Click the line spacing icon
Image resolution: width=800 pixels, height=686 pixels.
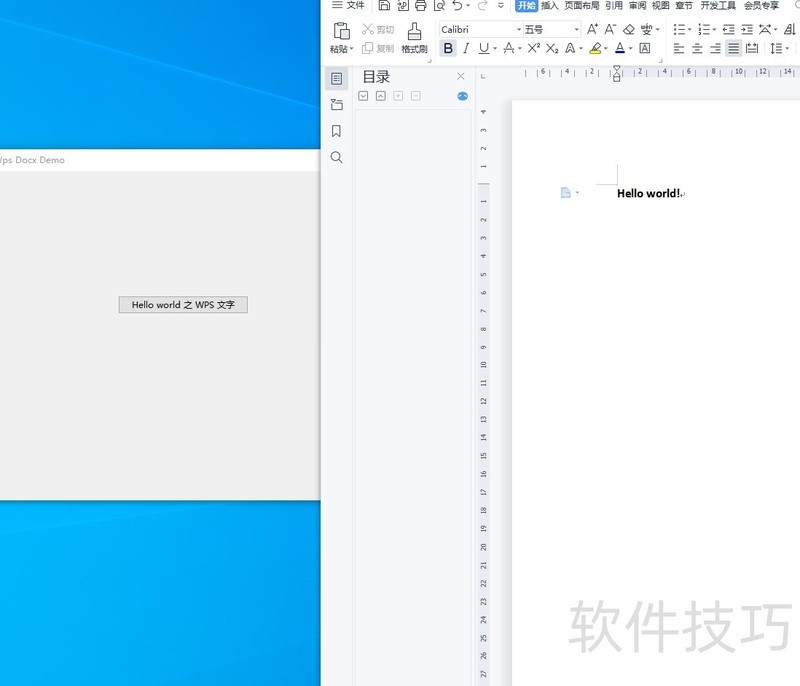[776, 48]
